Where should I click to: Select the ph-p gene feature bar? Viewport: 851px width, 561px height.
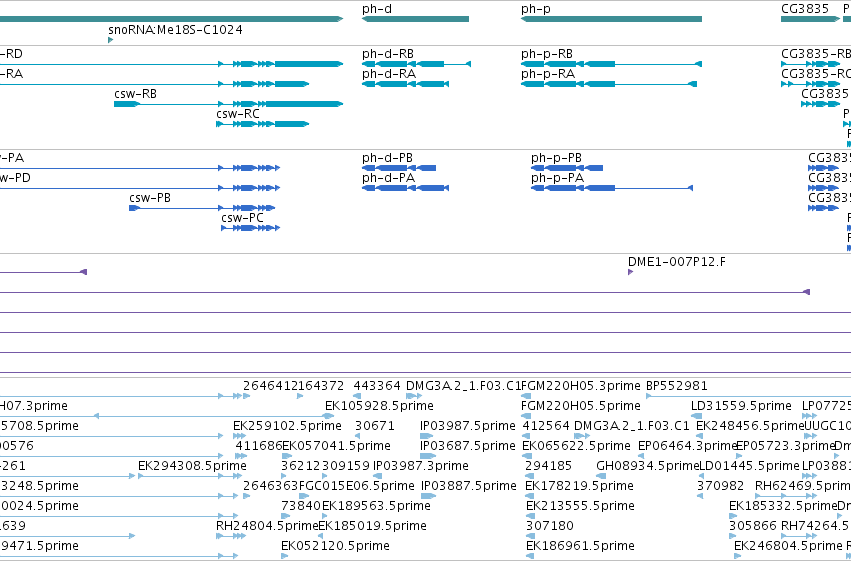click(x=611, y=19)
